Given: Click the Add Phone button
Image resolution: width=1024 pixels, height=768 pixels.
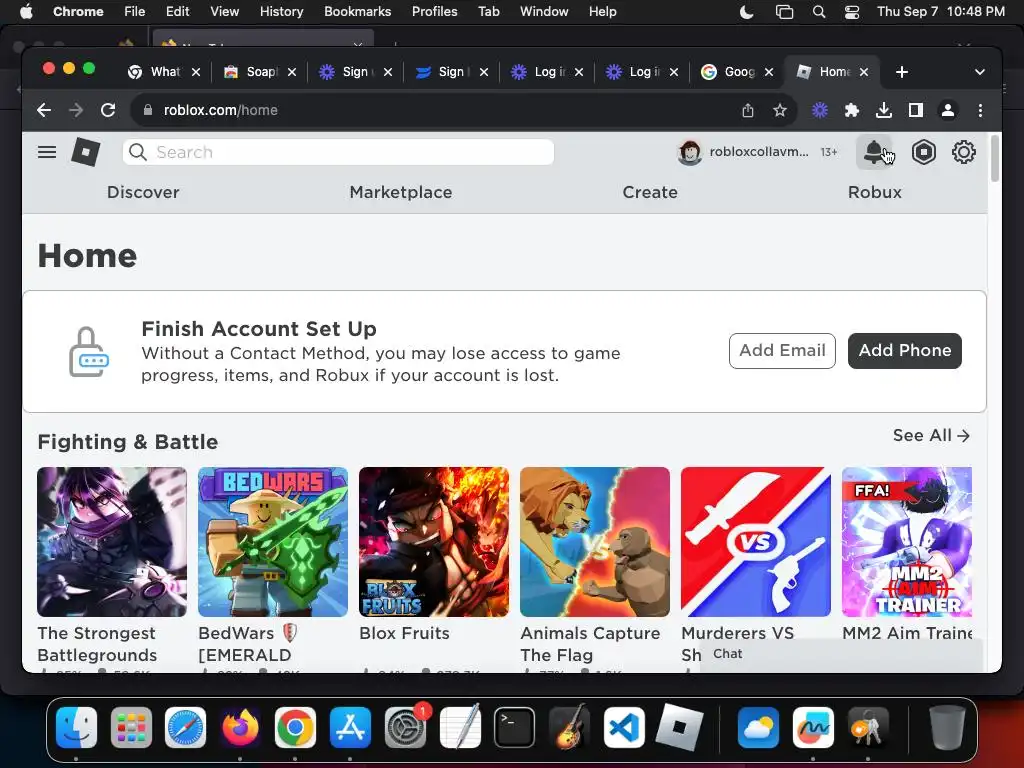Looking at the screenshot, I should [904, 351].
